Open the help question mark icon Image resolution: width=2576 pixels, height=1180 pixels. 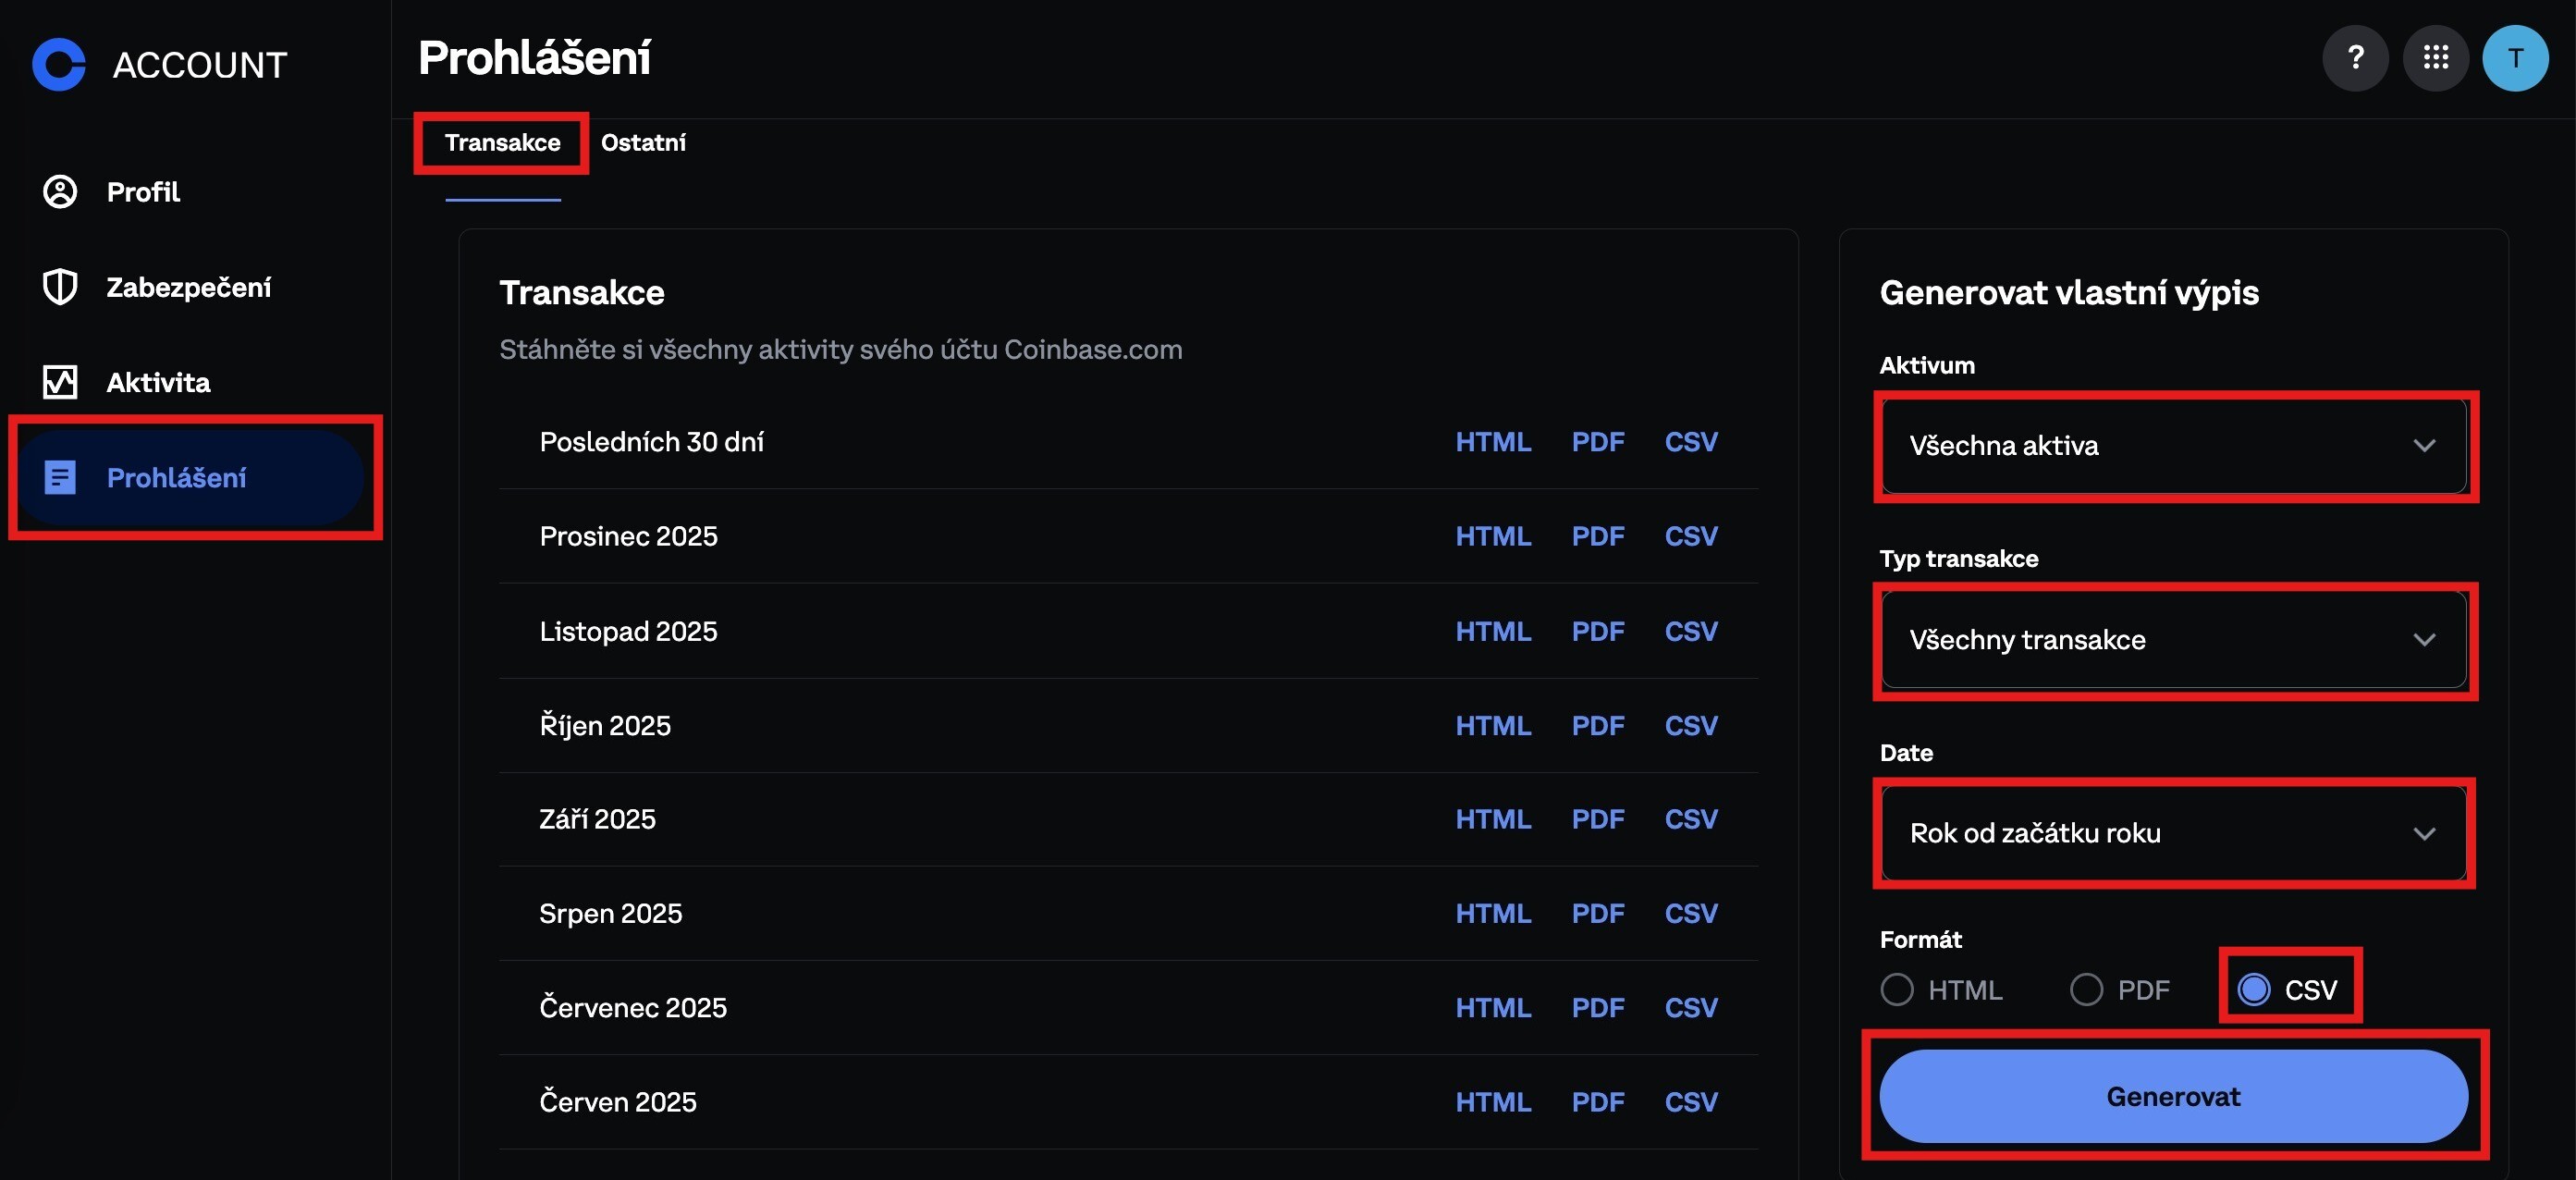(x=2356, y=58)
